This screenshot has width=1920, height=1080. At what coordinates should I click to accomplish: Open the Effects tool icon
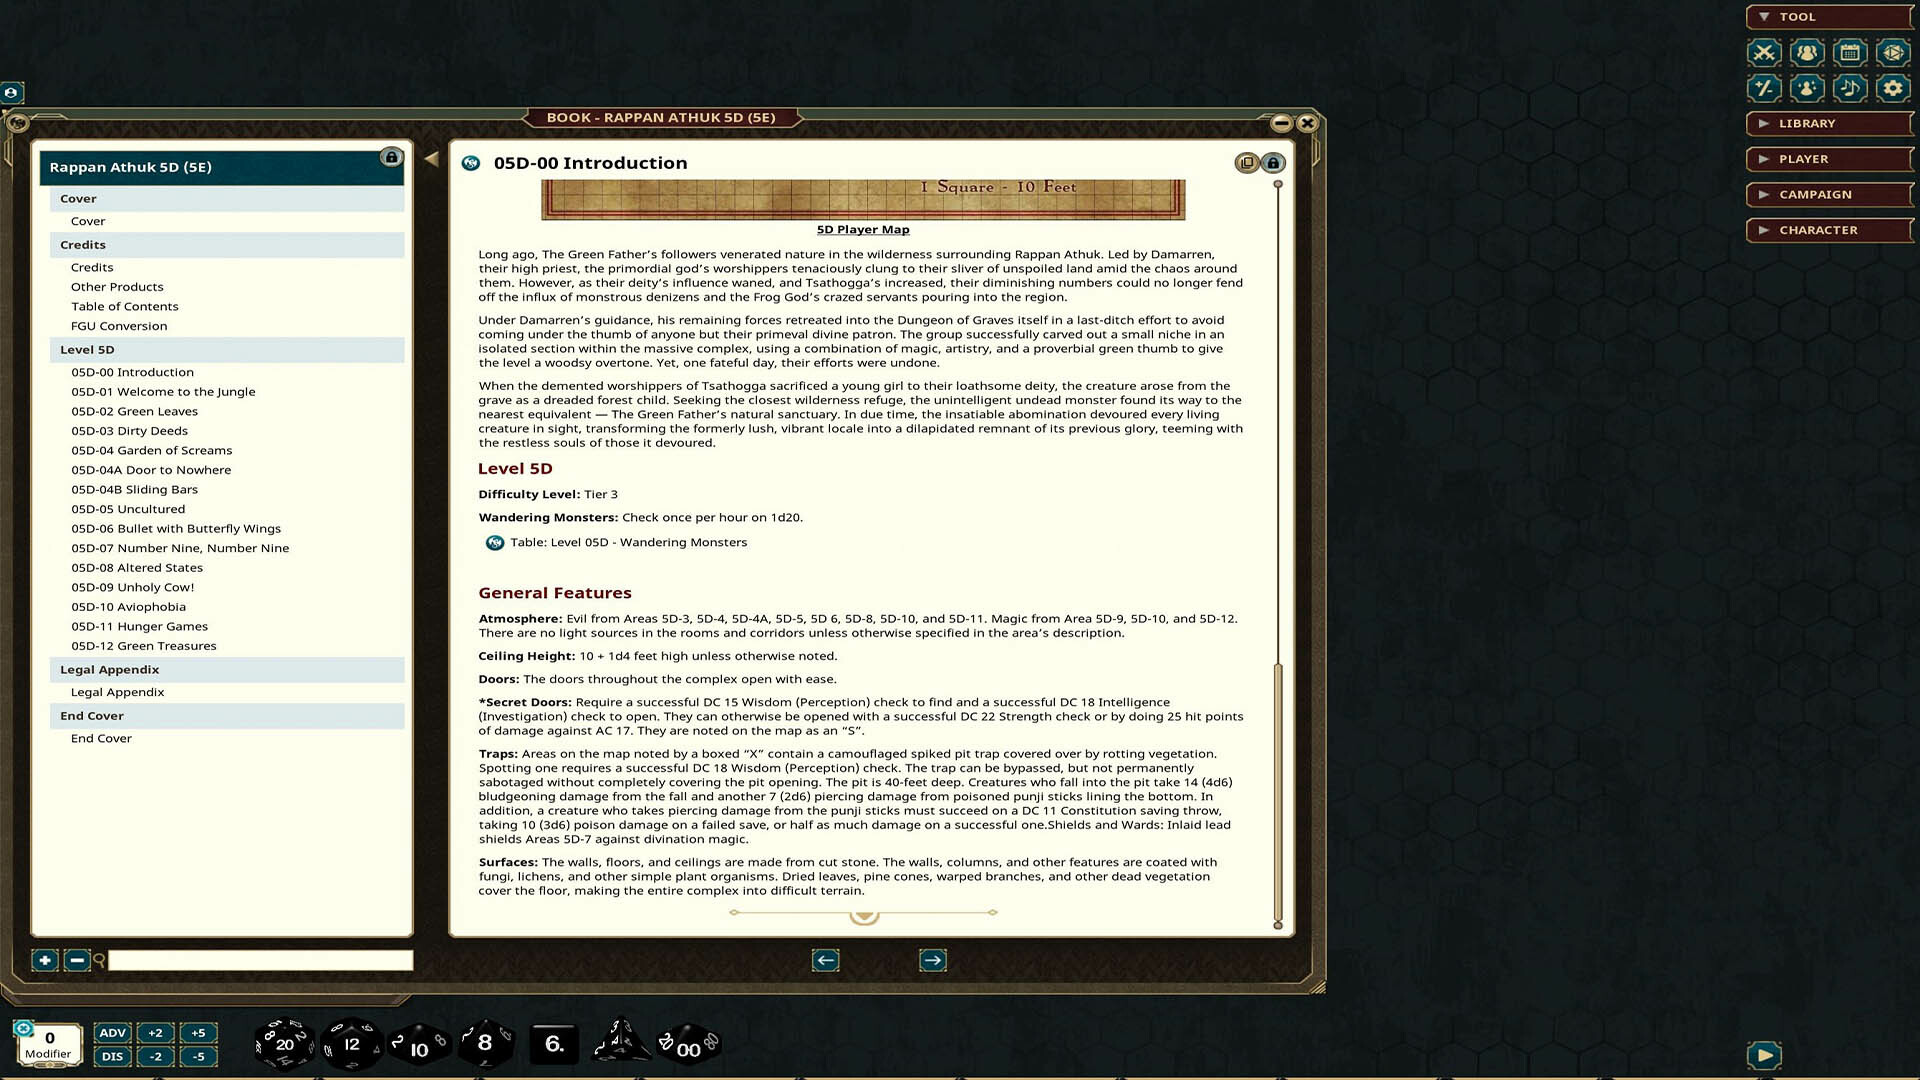pos(1806,88)
